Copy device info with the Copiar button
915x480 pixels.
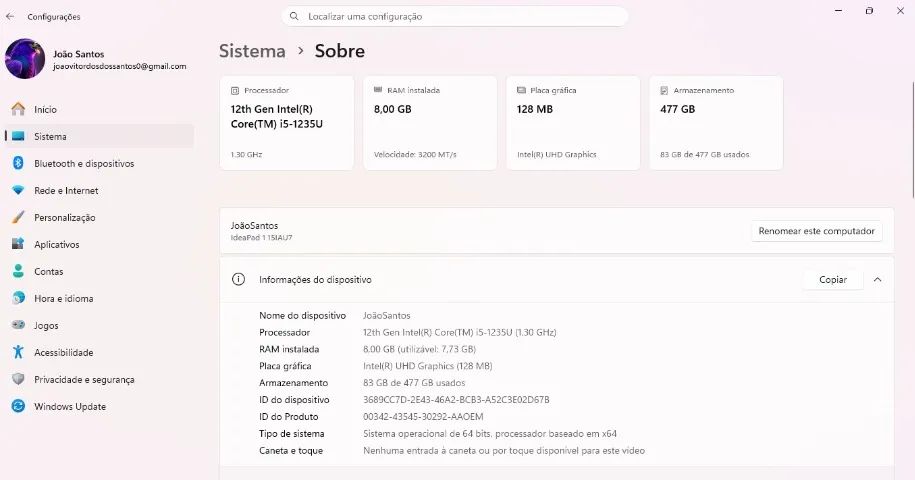pyautogui.click(x=833, y=280)
